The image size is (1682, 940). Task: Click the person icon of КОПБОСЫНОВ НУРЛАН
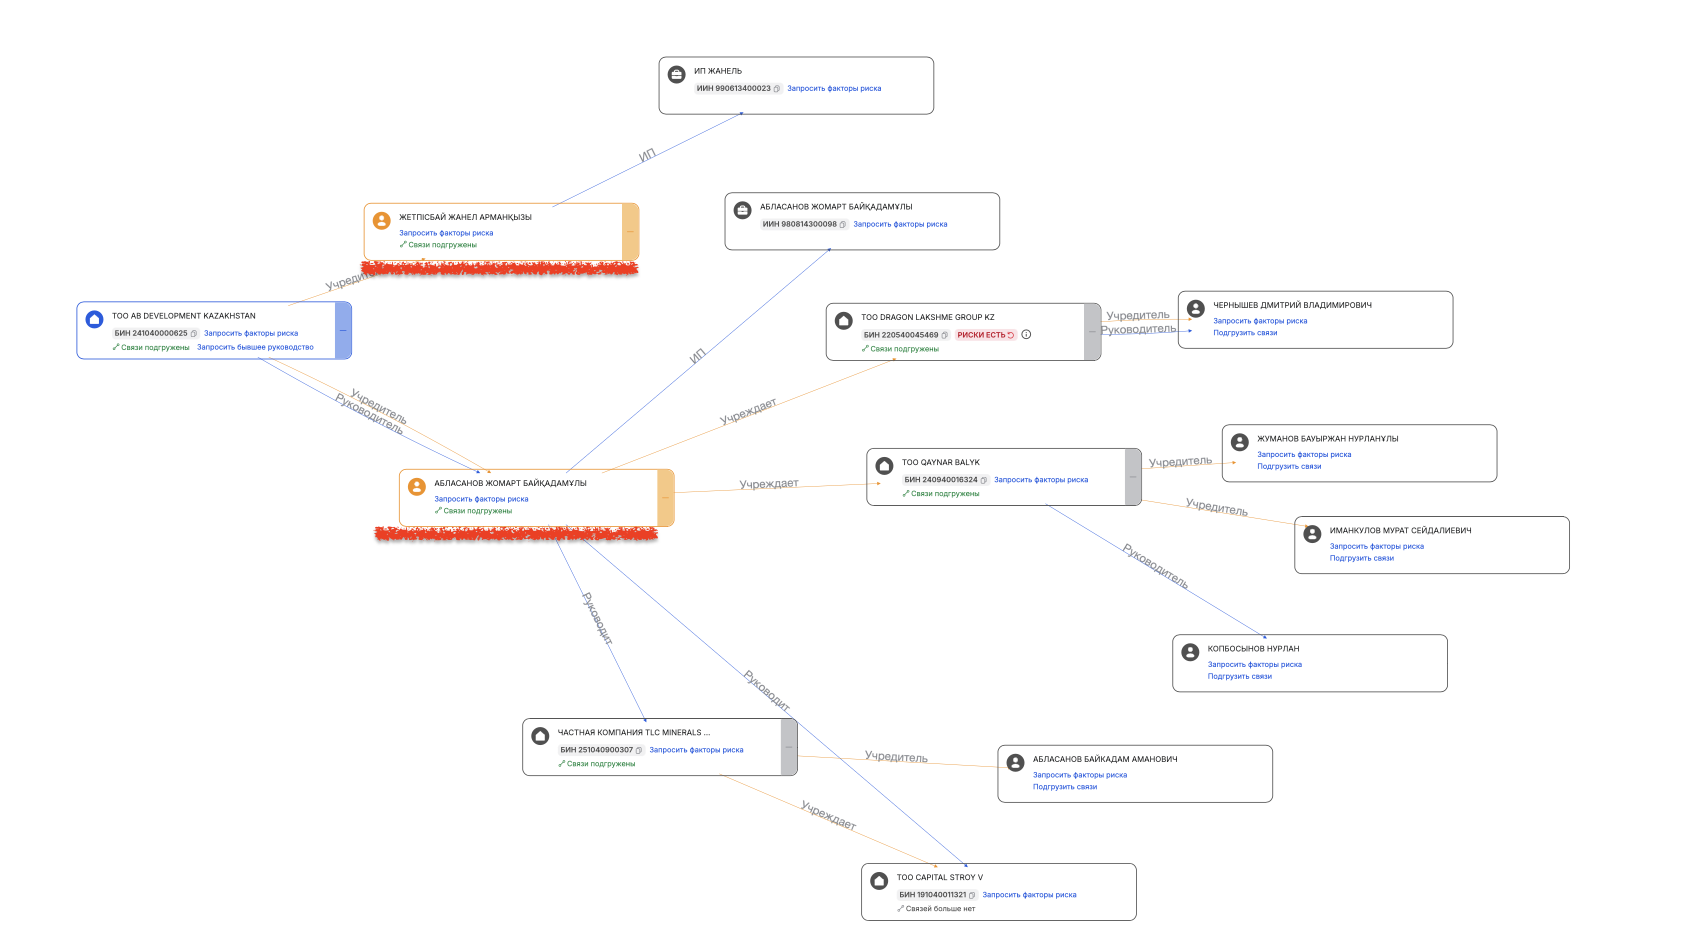pos(1190,652)
